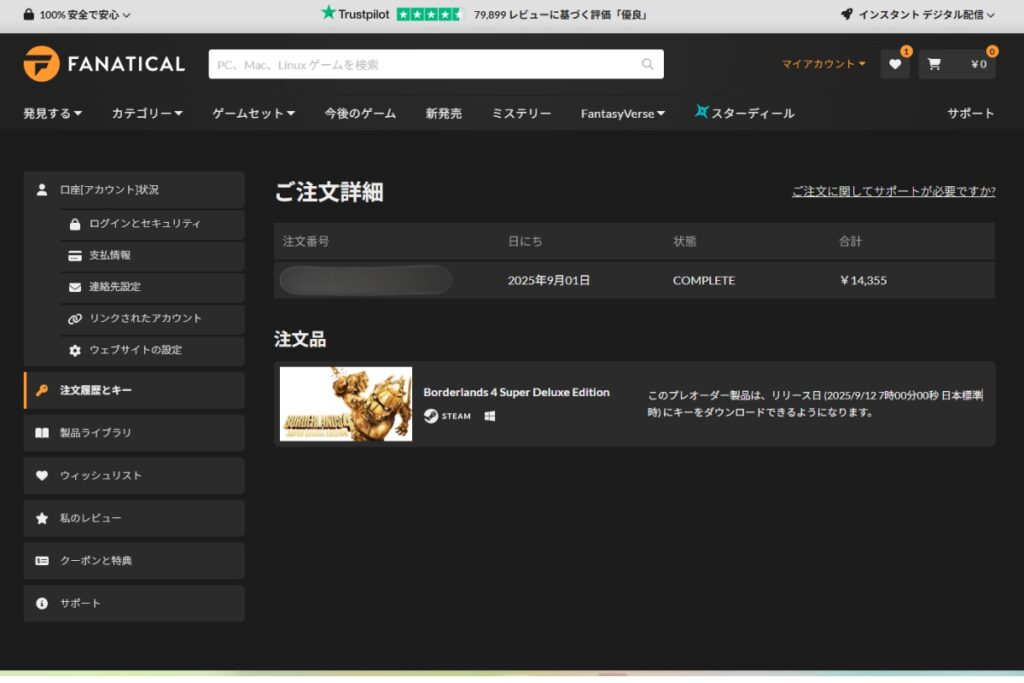Click the ご注文詳細 page heading
The image size is (1024, 683).
click(329, 192)
